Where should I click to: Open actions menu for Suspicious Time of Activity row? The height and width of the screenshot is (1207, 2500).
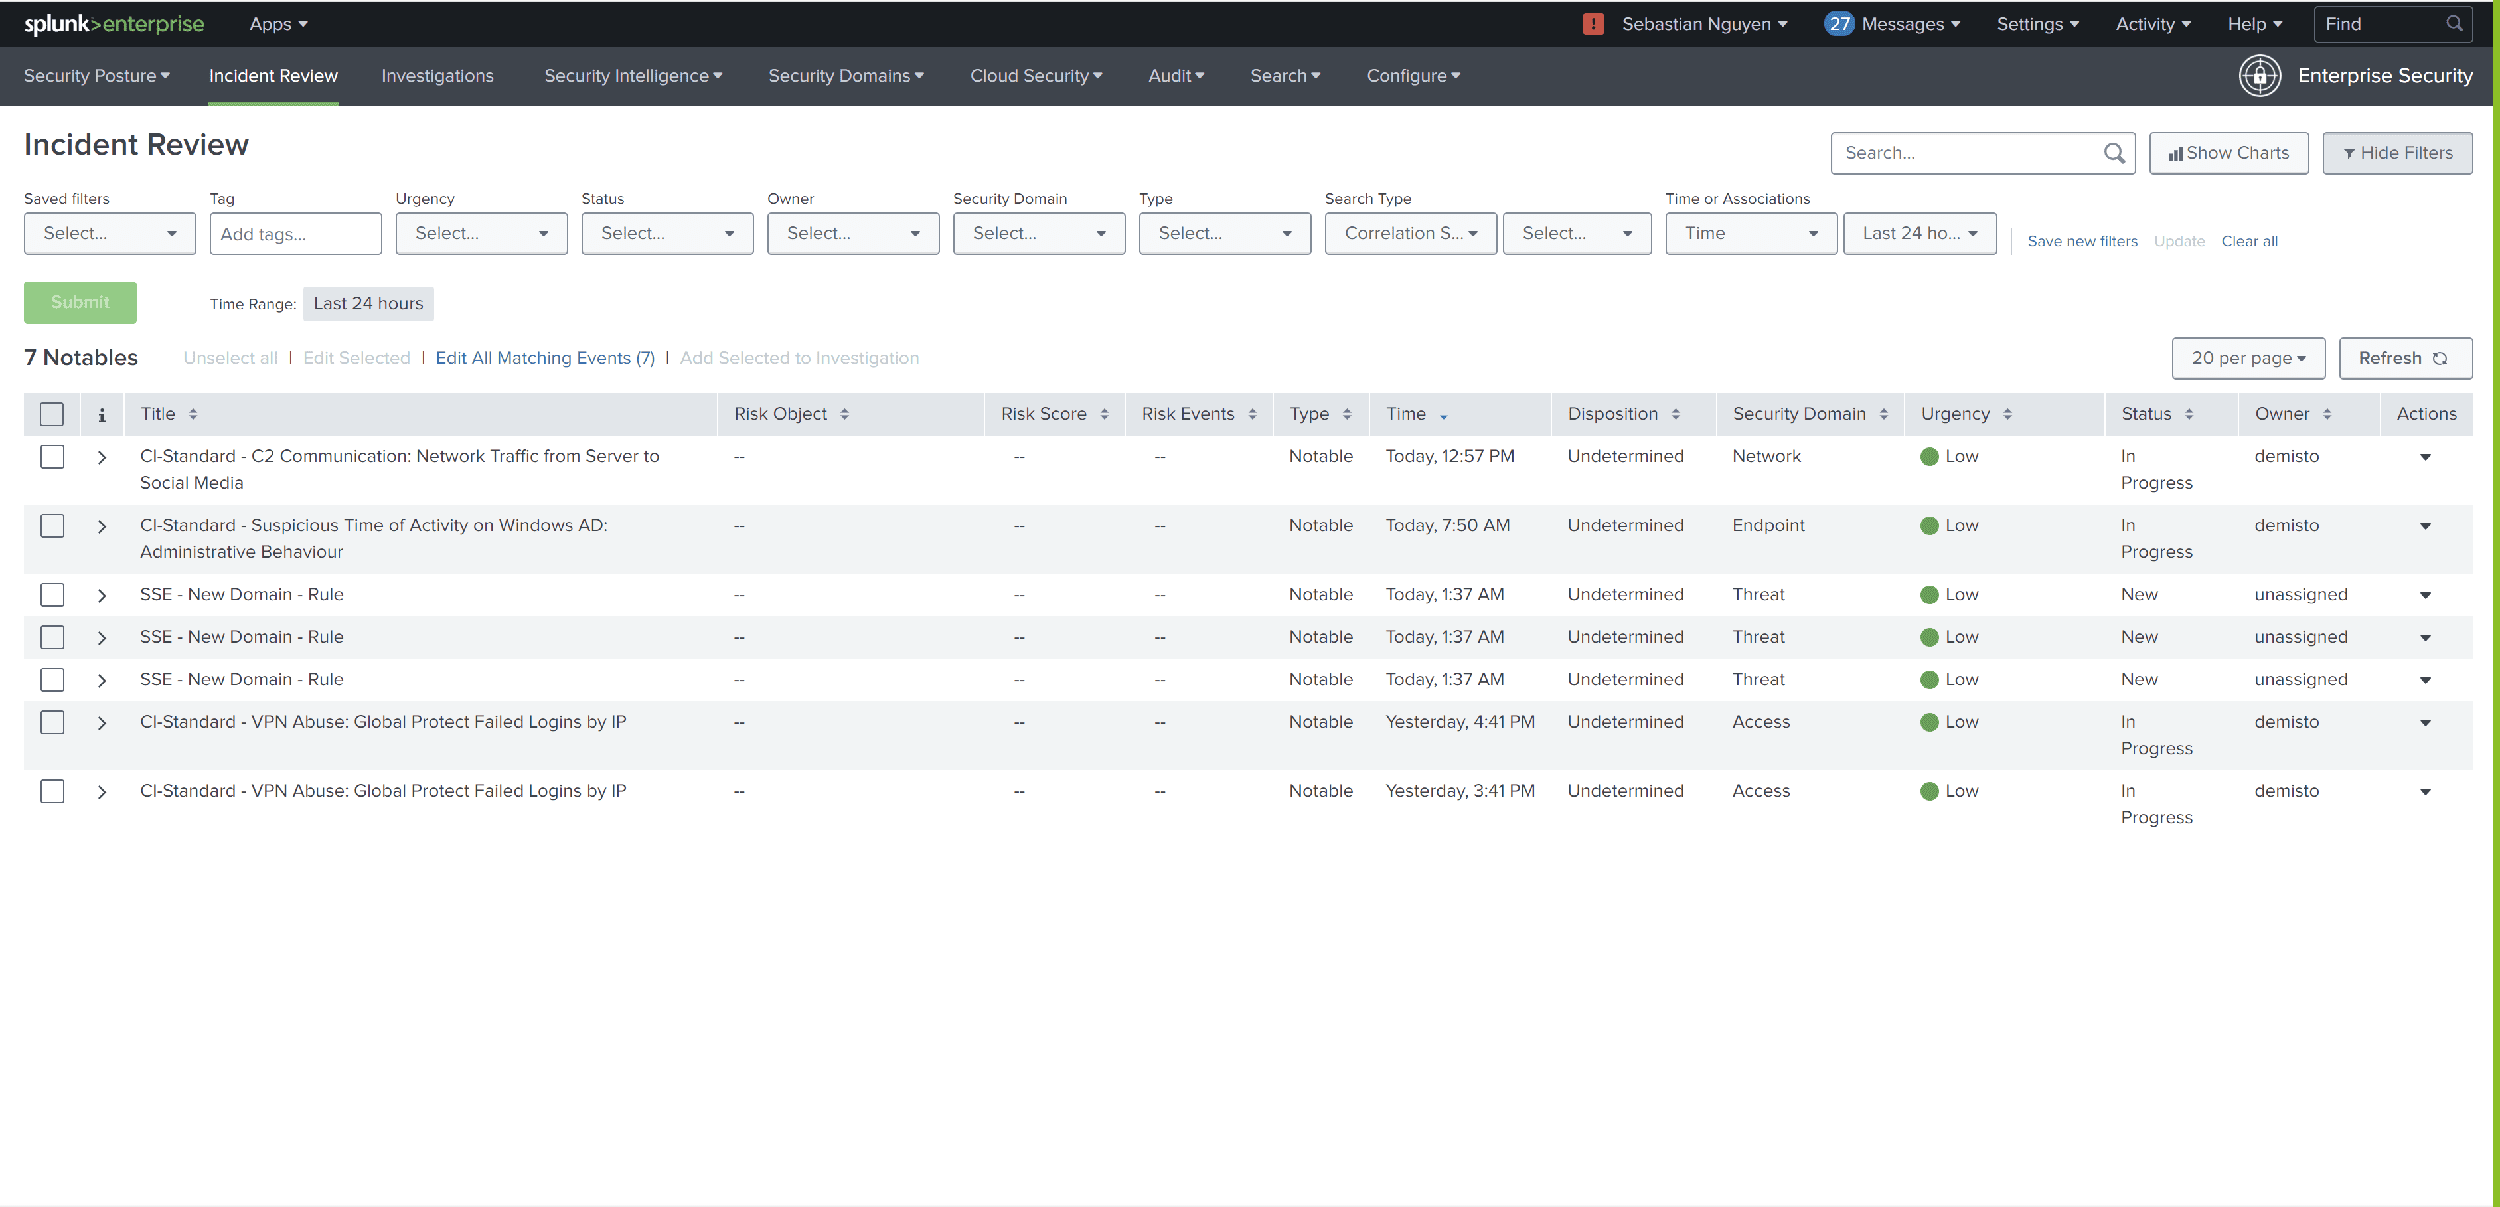[2425, 526]
